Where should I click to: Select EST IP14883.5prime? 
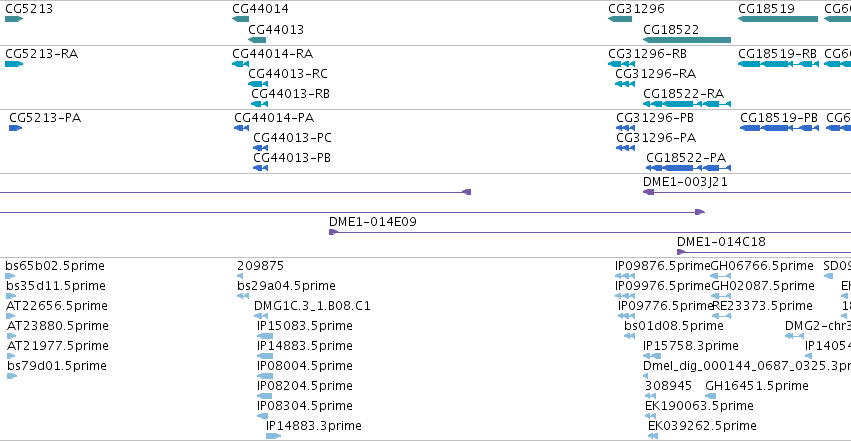point(304,346)
